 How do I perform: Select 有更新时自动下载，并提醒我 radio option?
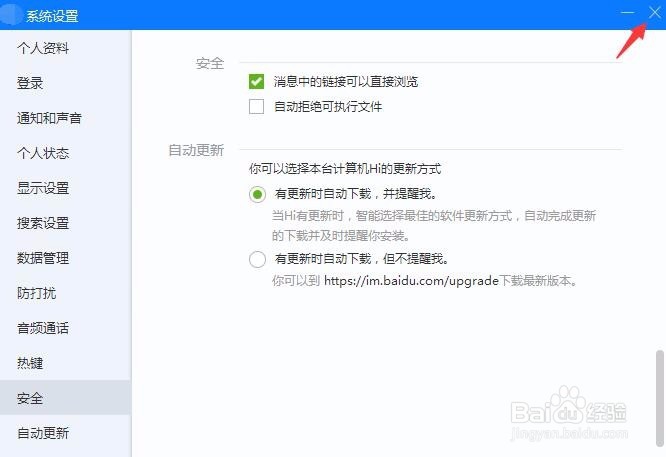pyautogui.click(x=257, y=195)
